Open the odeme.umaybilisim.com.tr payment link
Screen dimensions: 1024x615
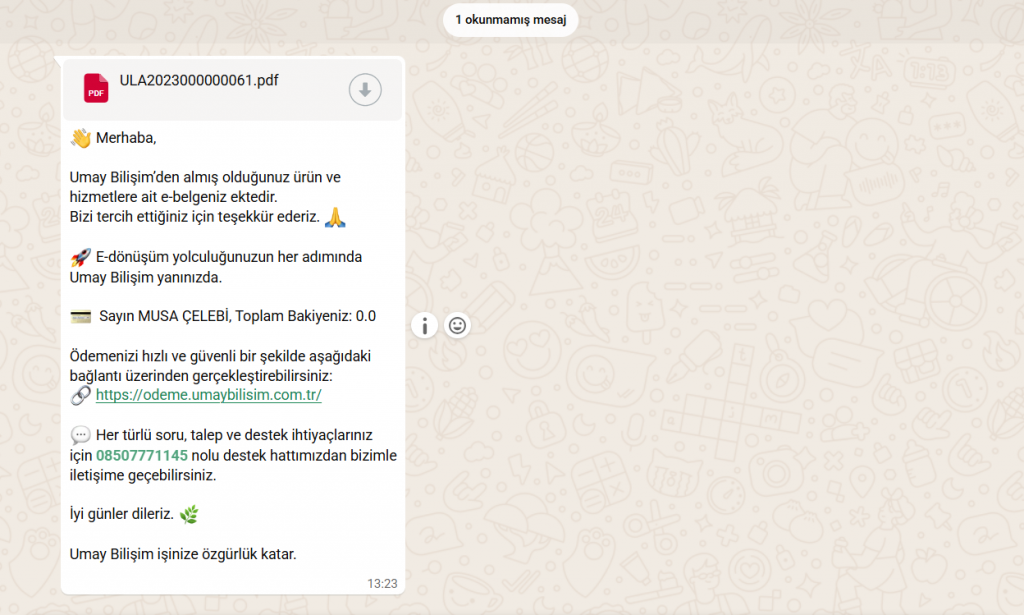click(208, 395)
